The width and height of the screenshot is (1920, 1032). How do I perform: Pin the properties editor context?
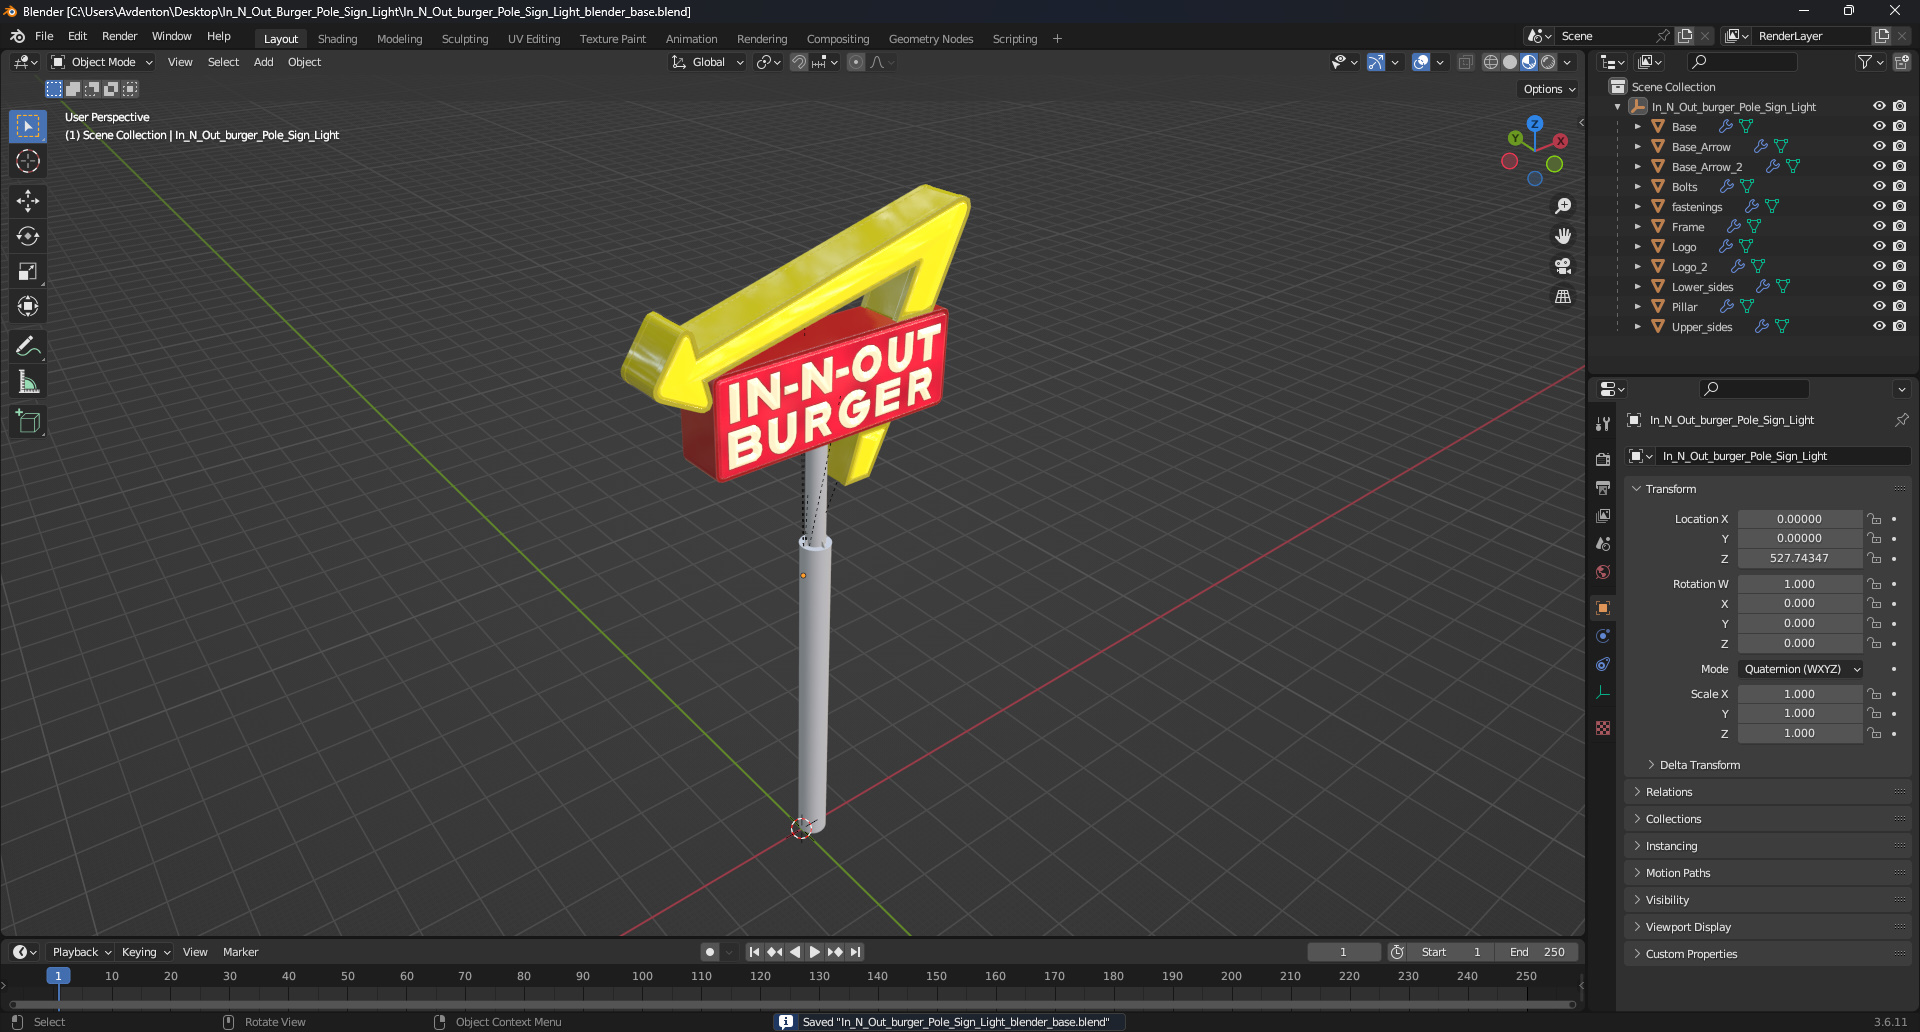click(1901, 420)
